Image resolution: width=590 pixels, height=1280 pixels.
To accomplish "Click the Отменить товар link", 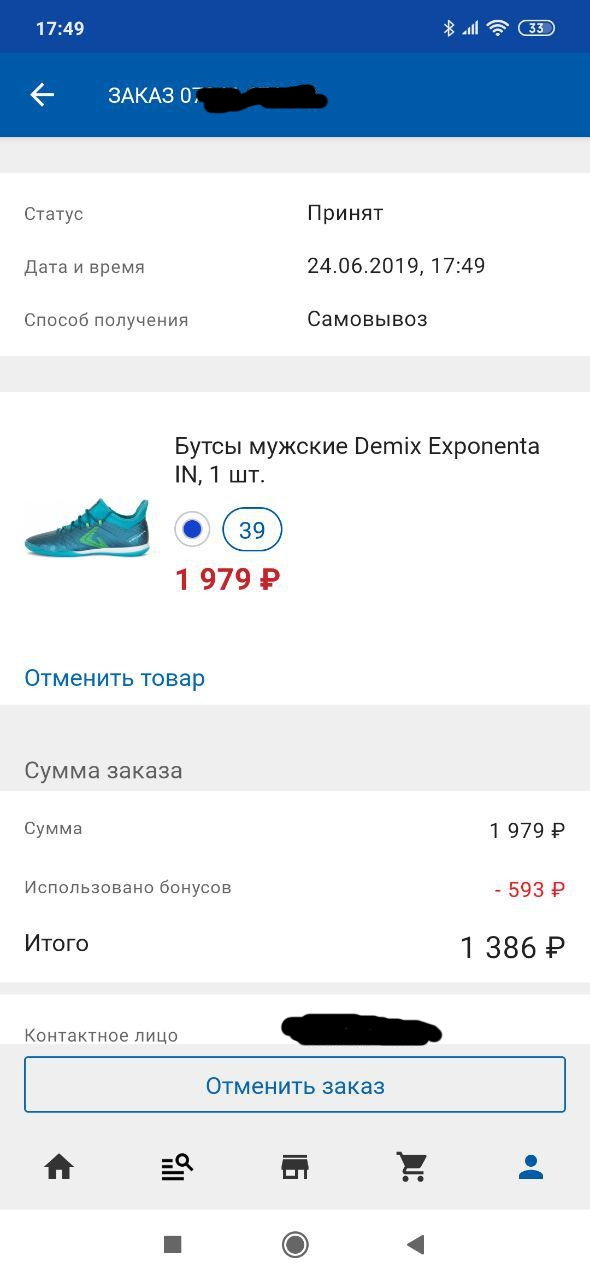I will tap(115, 678).
